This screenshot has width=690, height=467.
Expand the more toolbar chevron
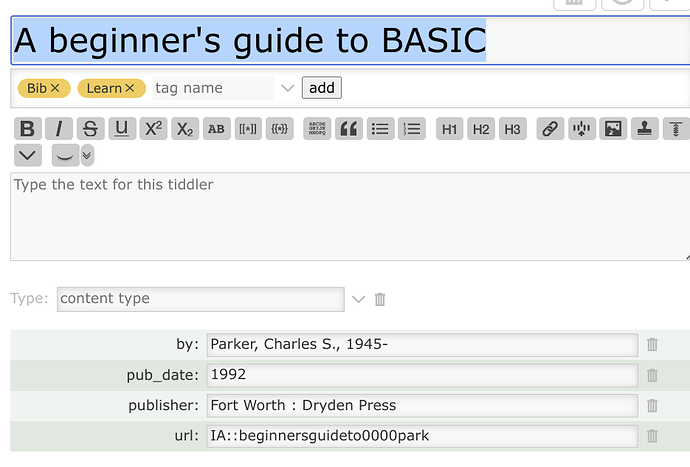(28, 155)
